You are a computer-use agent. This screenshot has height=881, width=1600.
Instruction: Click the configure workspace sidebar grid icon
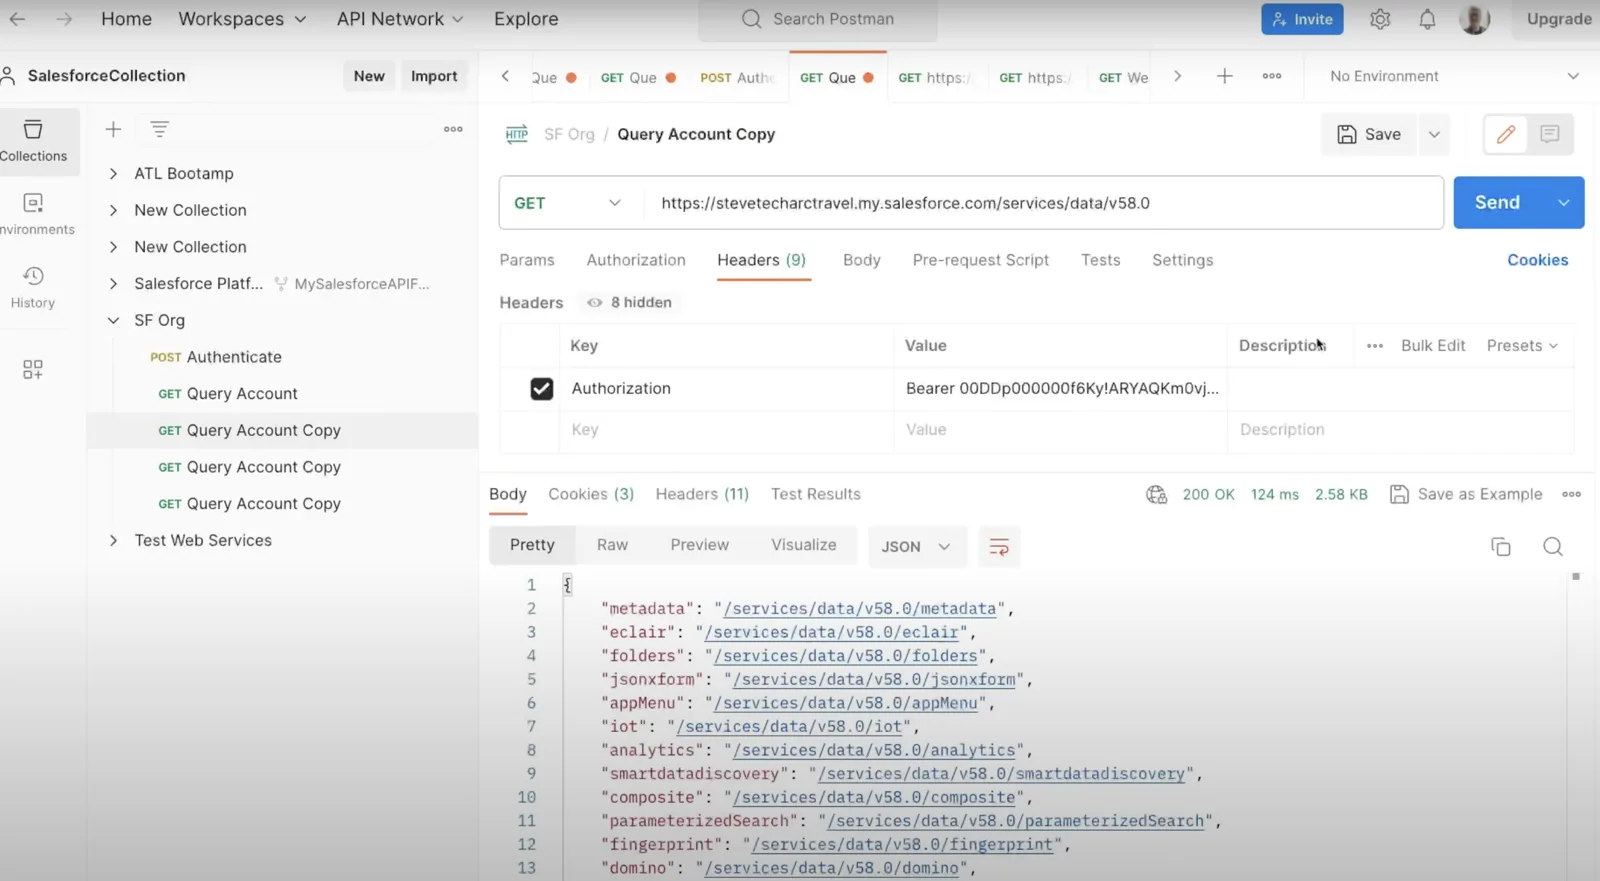(x=33, y=369)
